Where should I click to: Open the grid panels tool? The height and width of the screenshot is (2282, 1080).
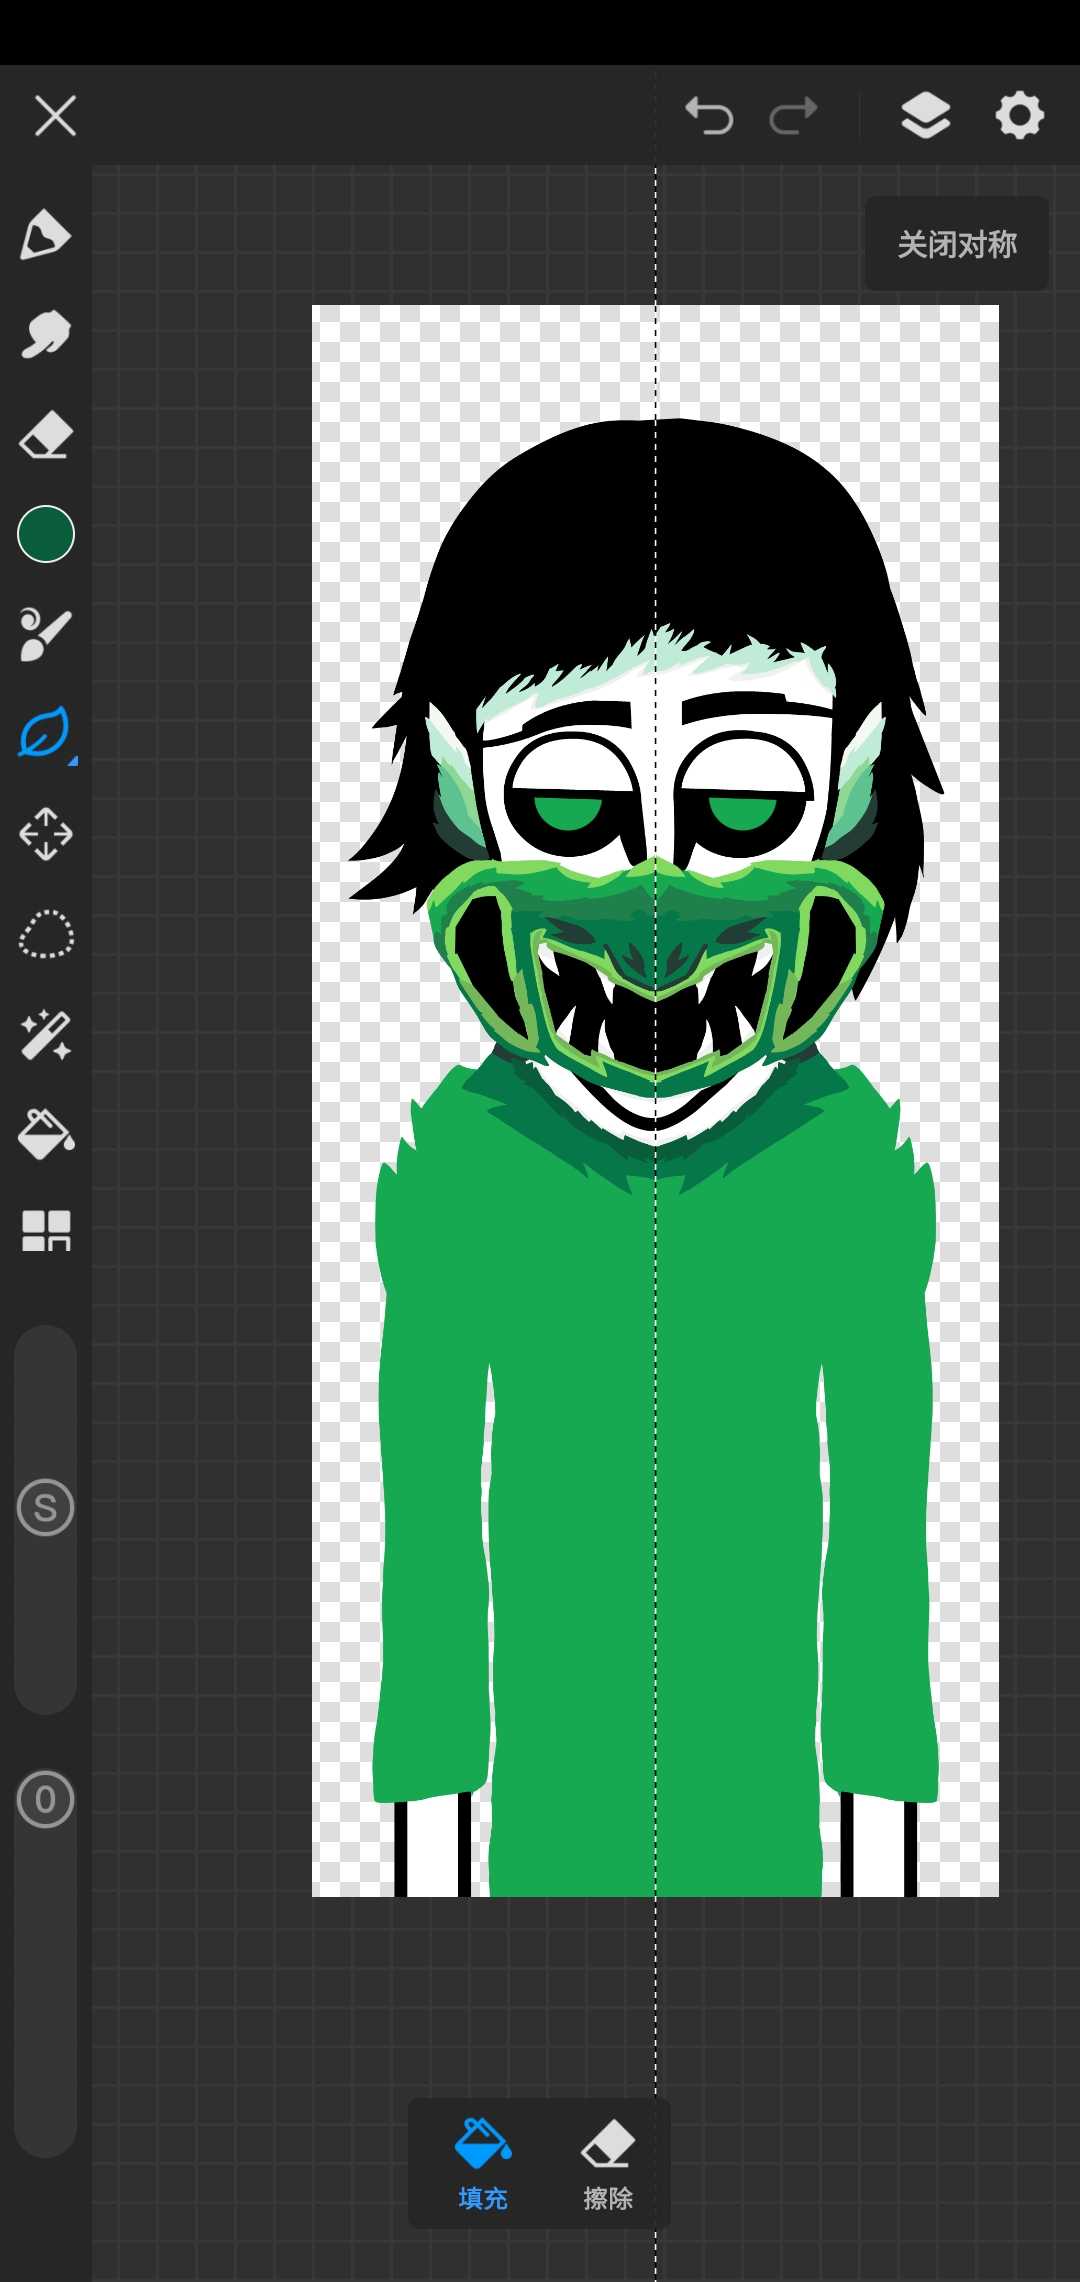[46, 1231]
